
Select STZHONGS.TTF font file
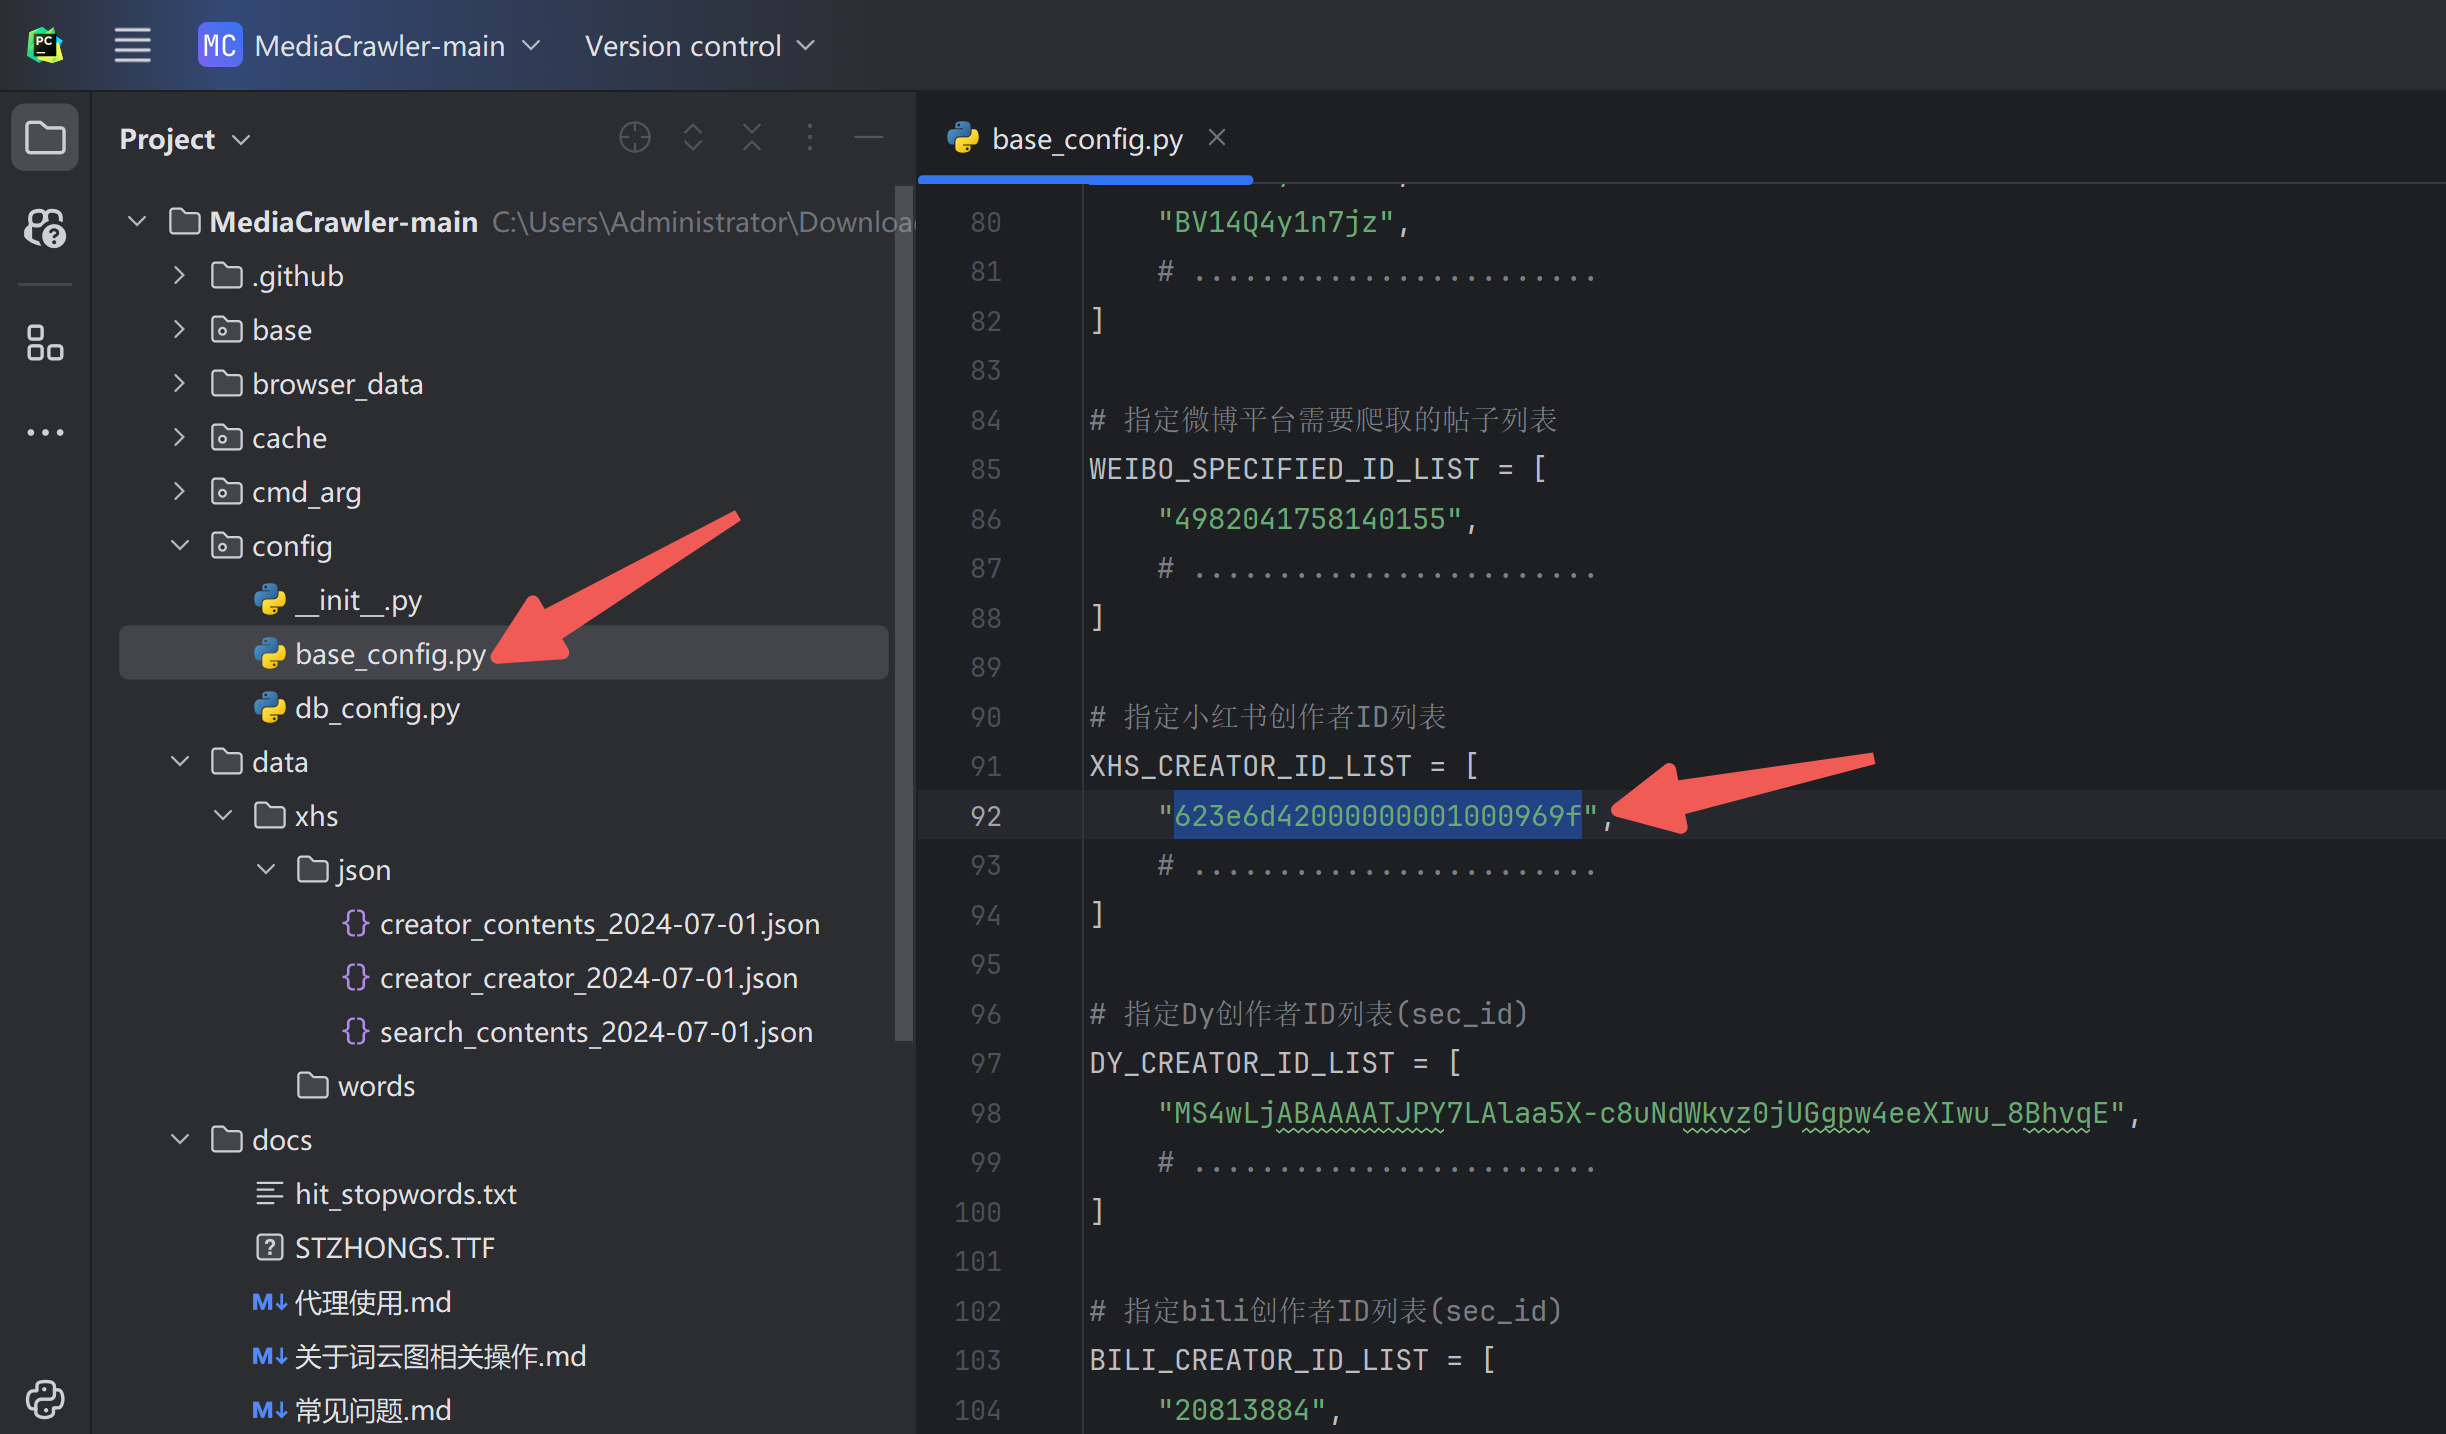click(394, 1248)
